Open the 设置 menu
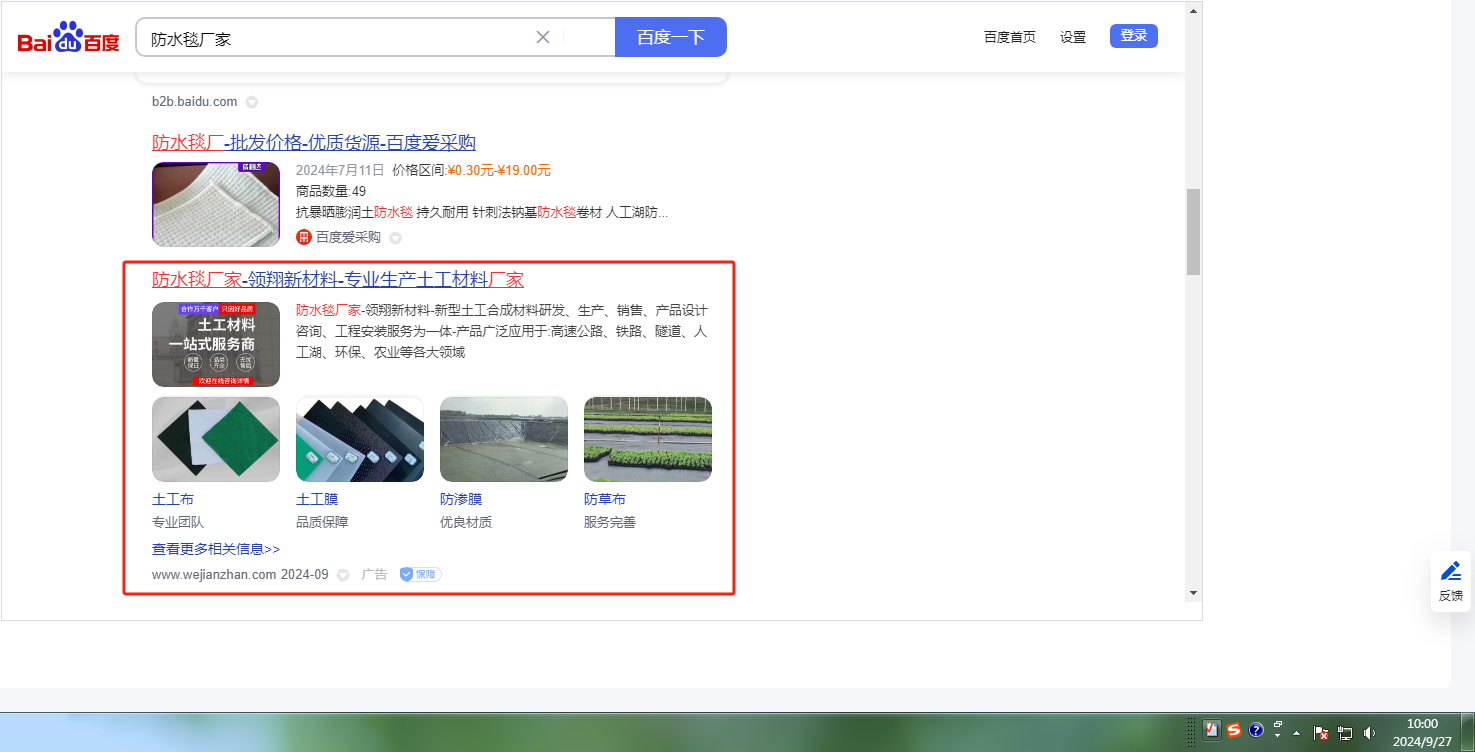The image size is (1475, 752). pos(1073,37)
